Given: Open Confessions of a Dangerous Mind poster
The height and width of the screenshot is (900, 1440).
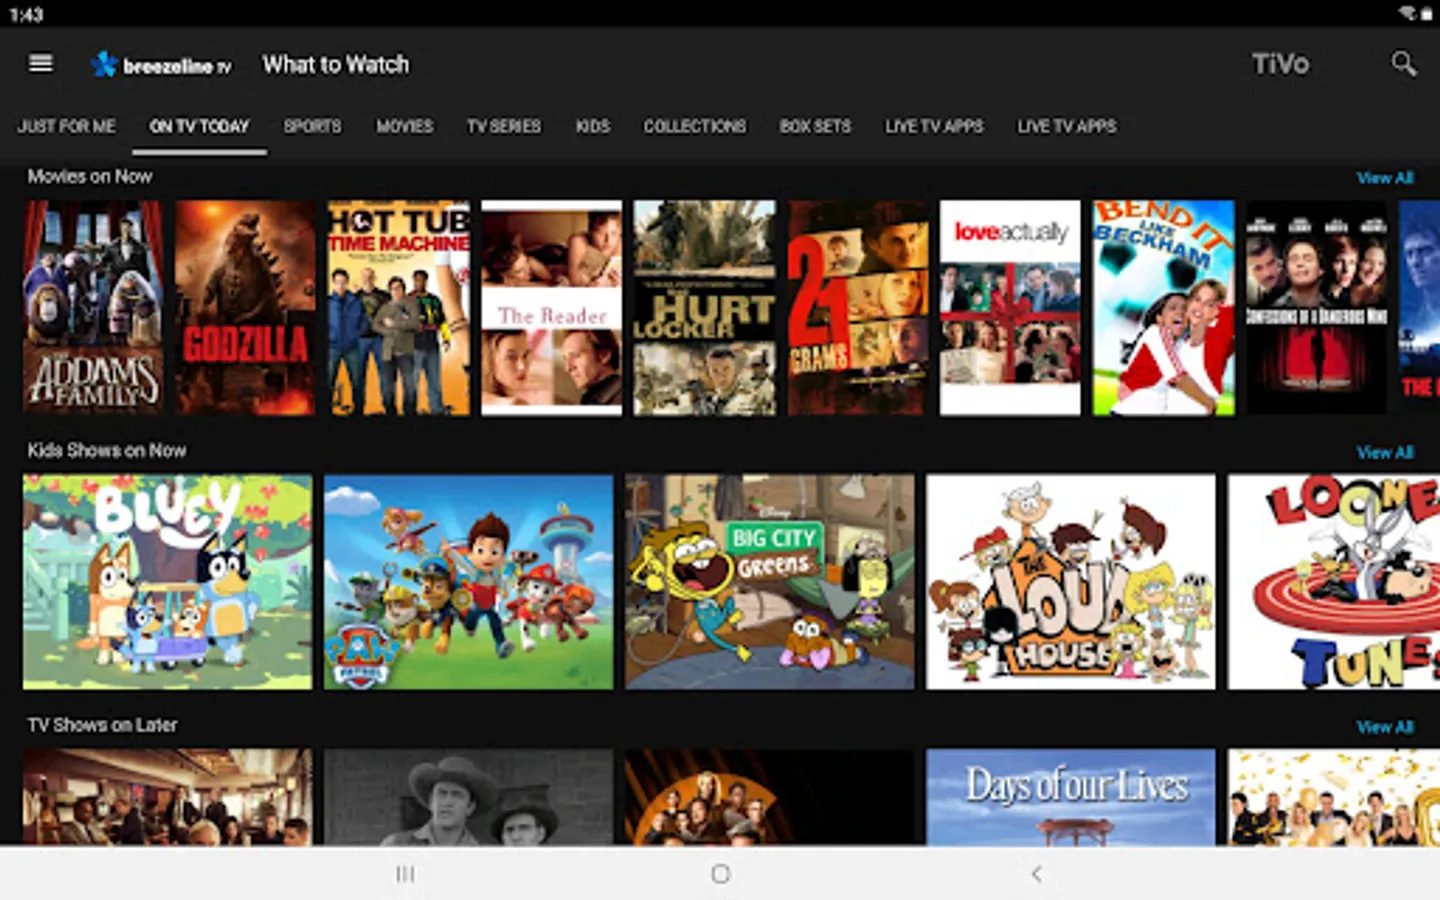Looking at the screenshot, I should click(1316, 307).
